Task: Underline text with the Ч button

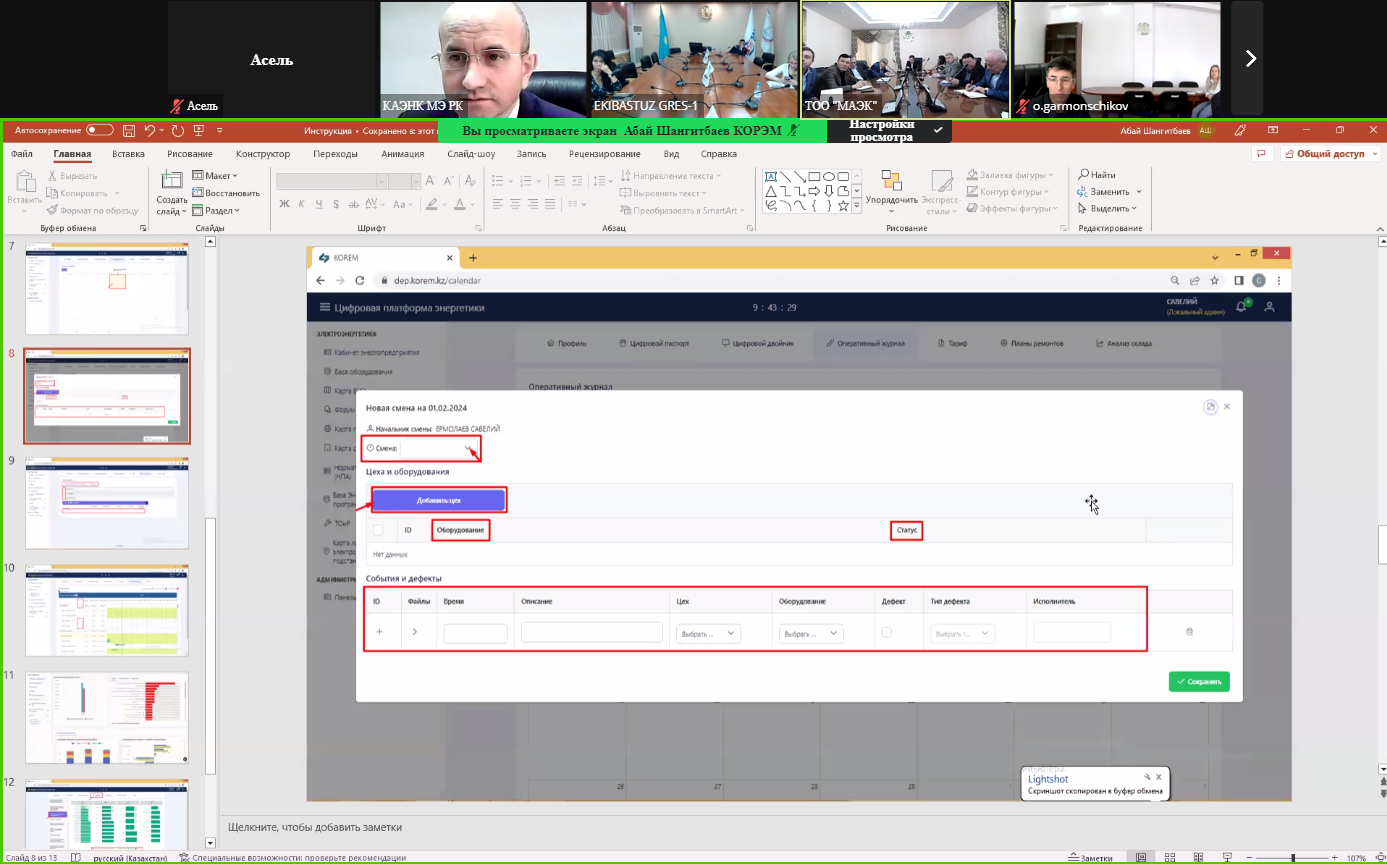Action: point(318,203)
